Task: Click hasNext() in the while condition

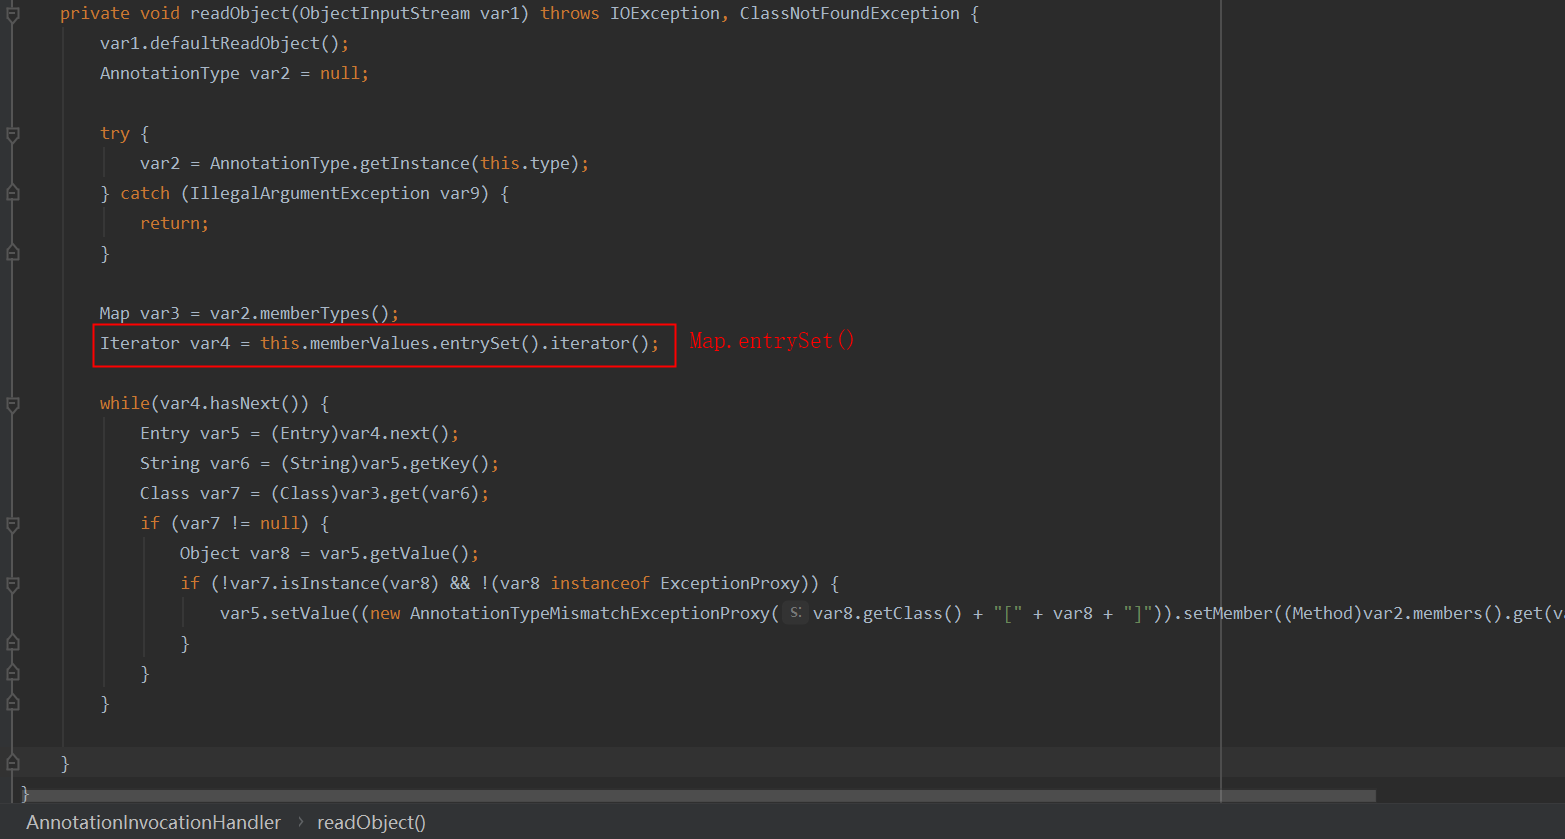Action: [255, 403]
